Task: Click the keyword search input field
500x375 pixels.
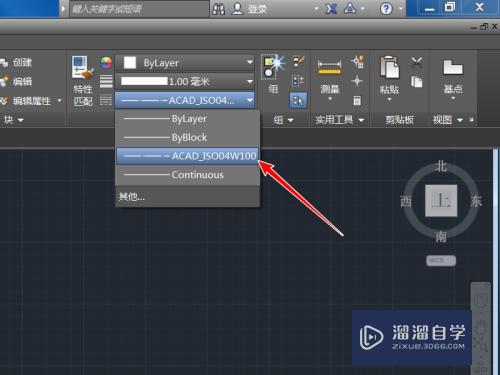Action: (139, 9)
